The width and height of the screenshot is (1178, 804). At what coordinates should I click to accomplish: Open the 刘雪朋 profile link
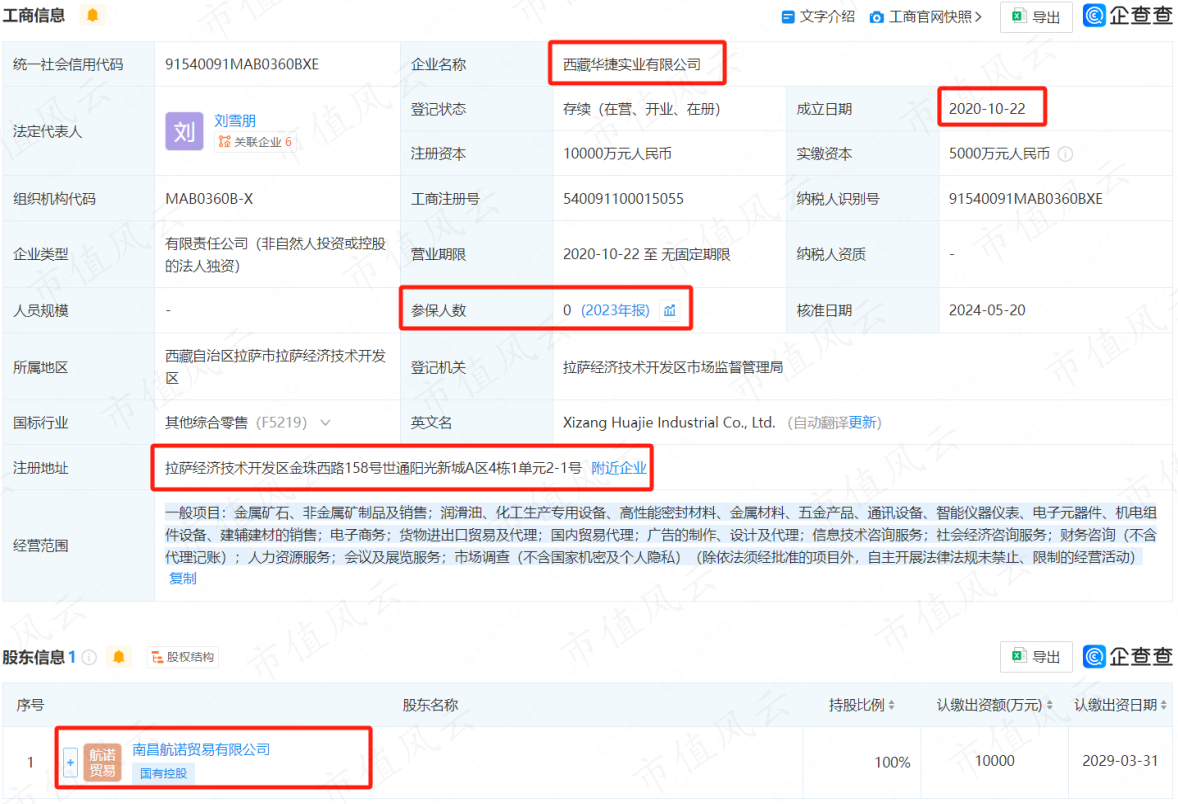pyautogui.click(x=235, y=120)
